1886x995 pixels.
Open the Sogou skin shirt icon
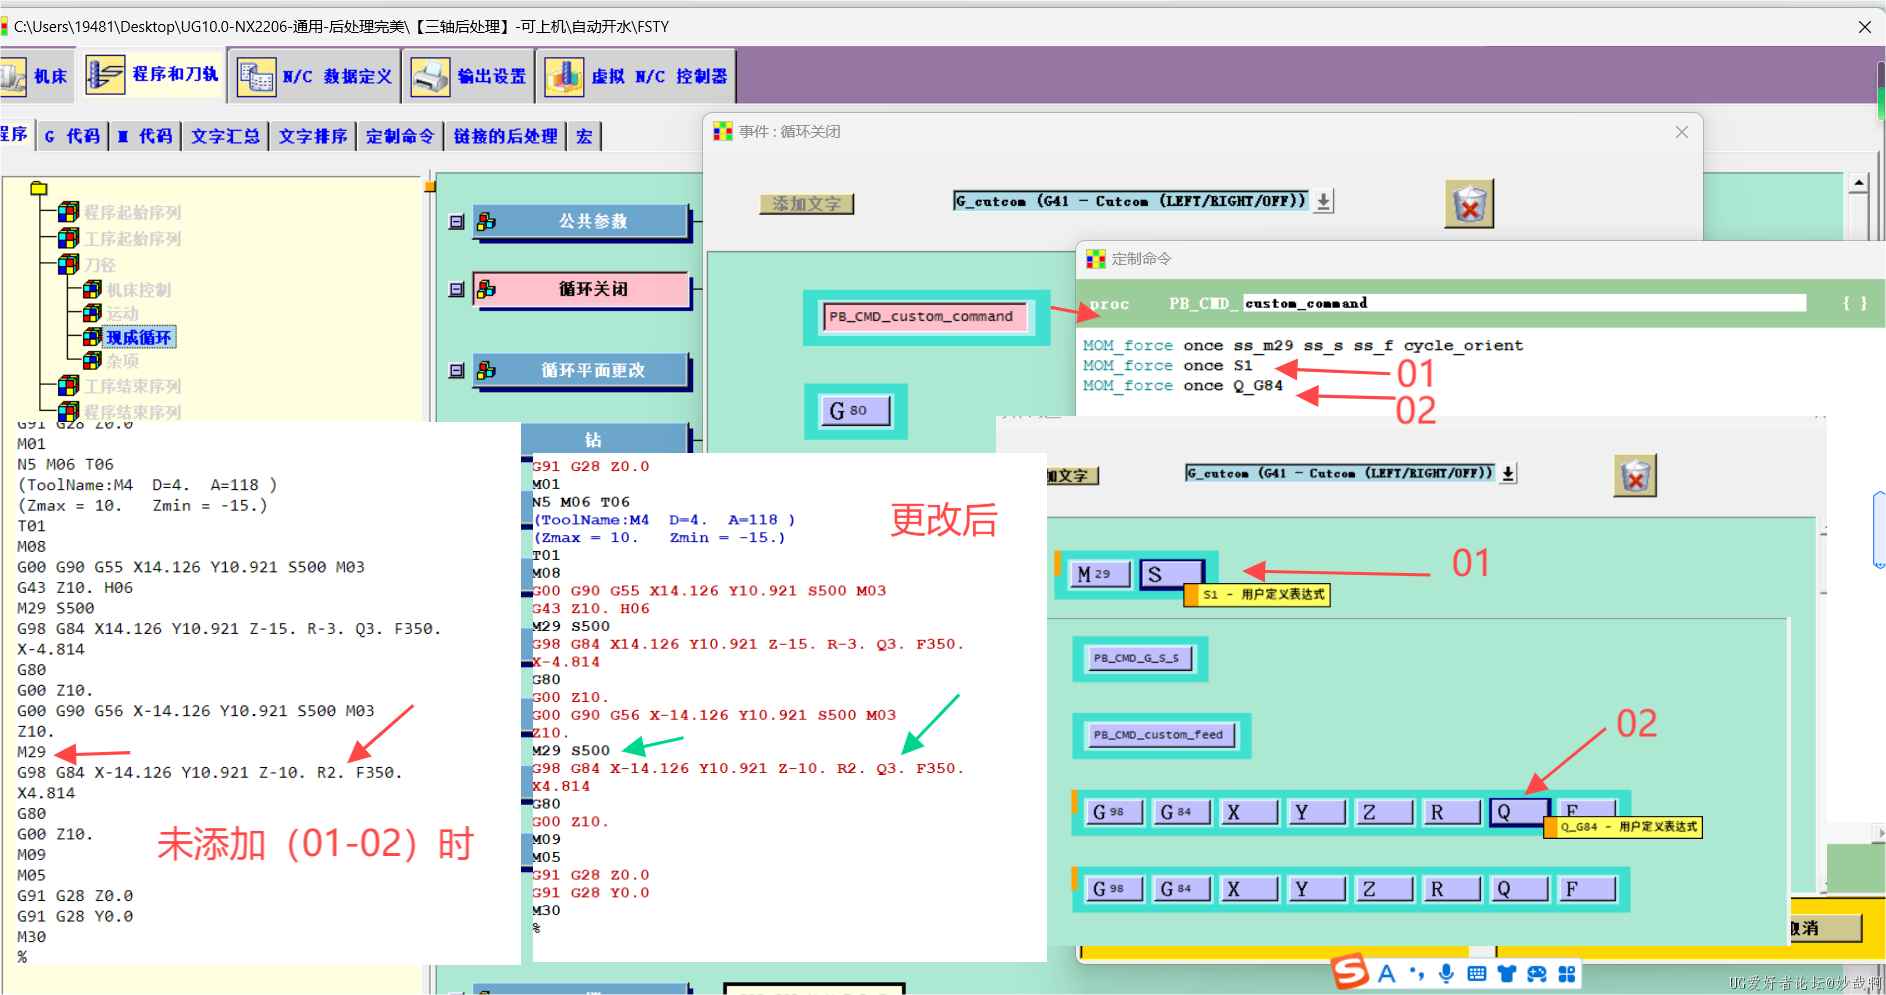point(1506,973)
